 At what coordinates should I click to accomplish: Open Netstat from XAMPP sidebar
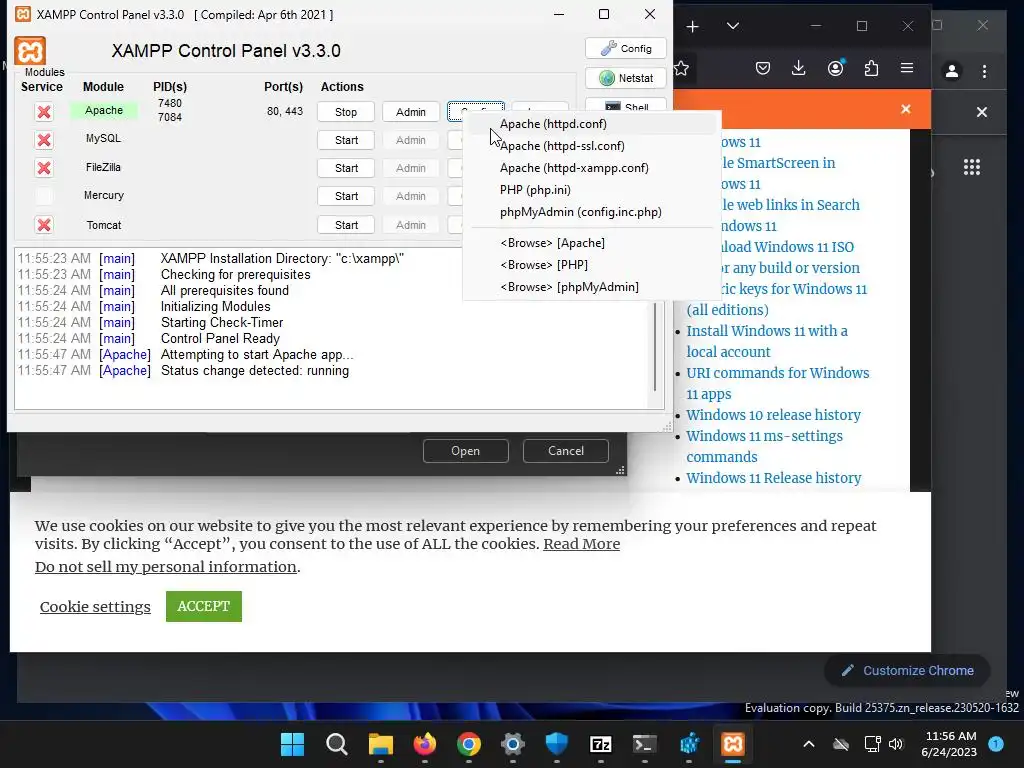(626, 78)
